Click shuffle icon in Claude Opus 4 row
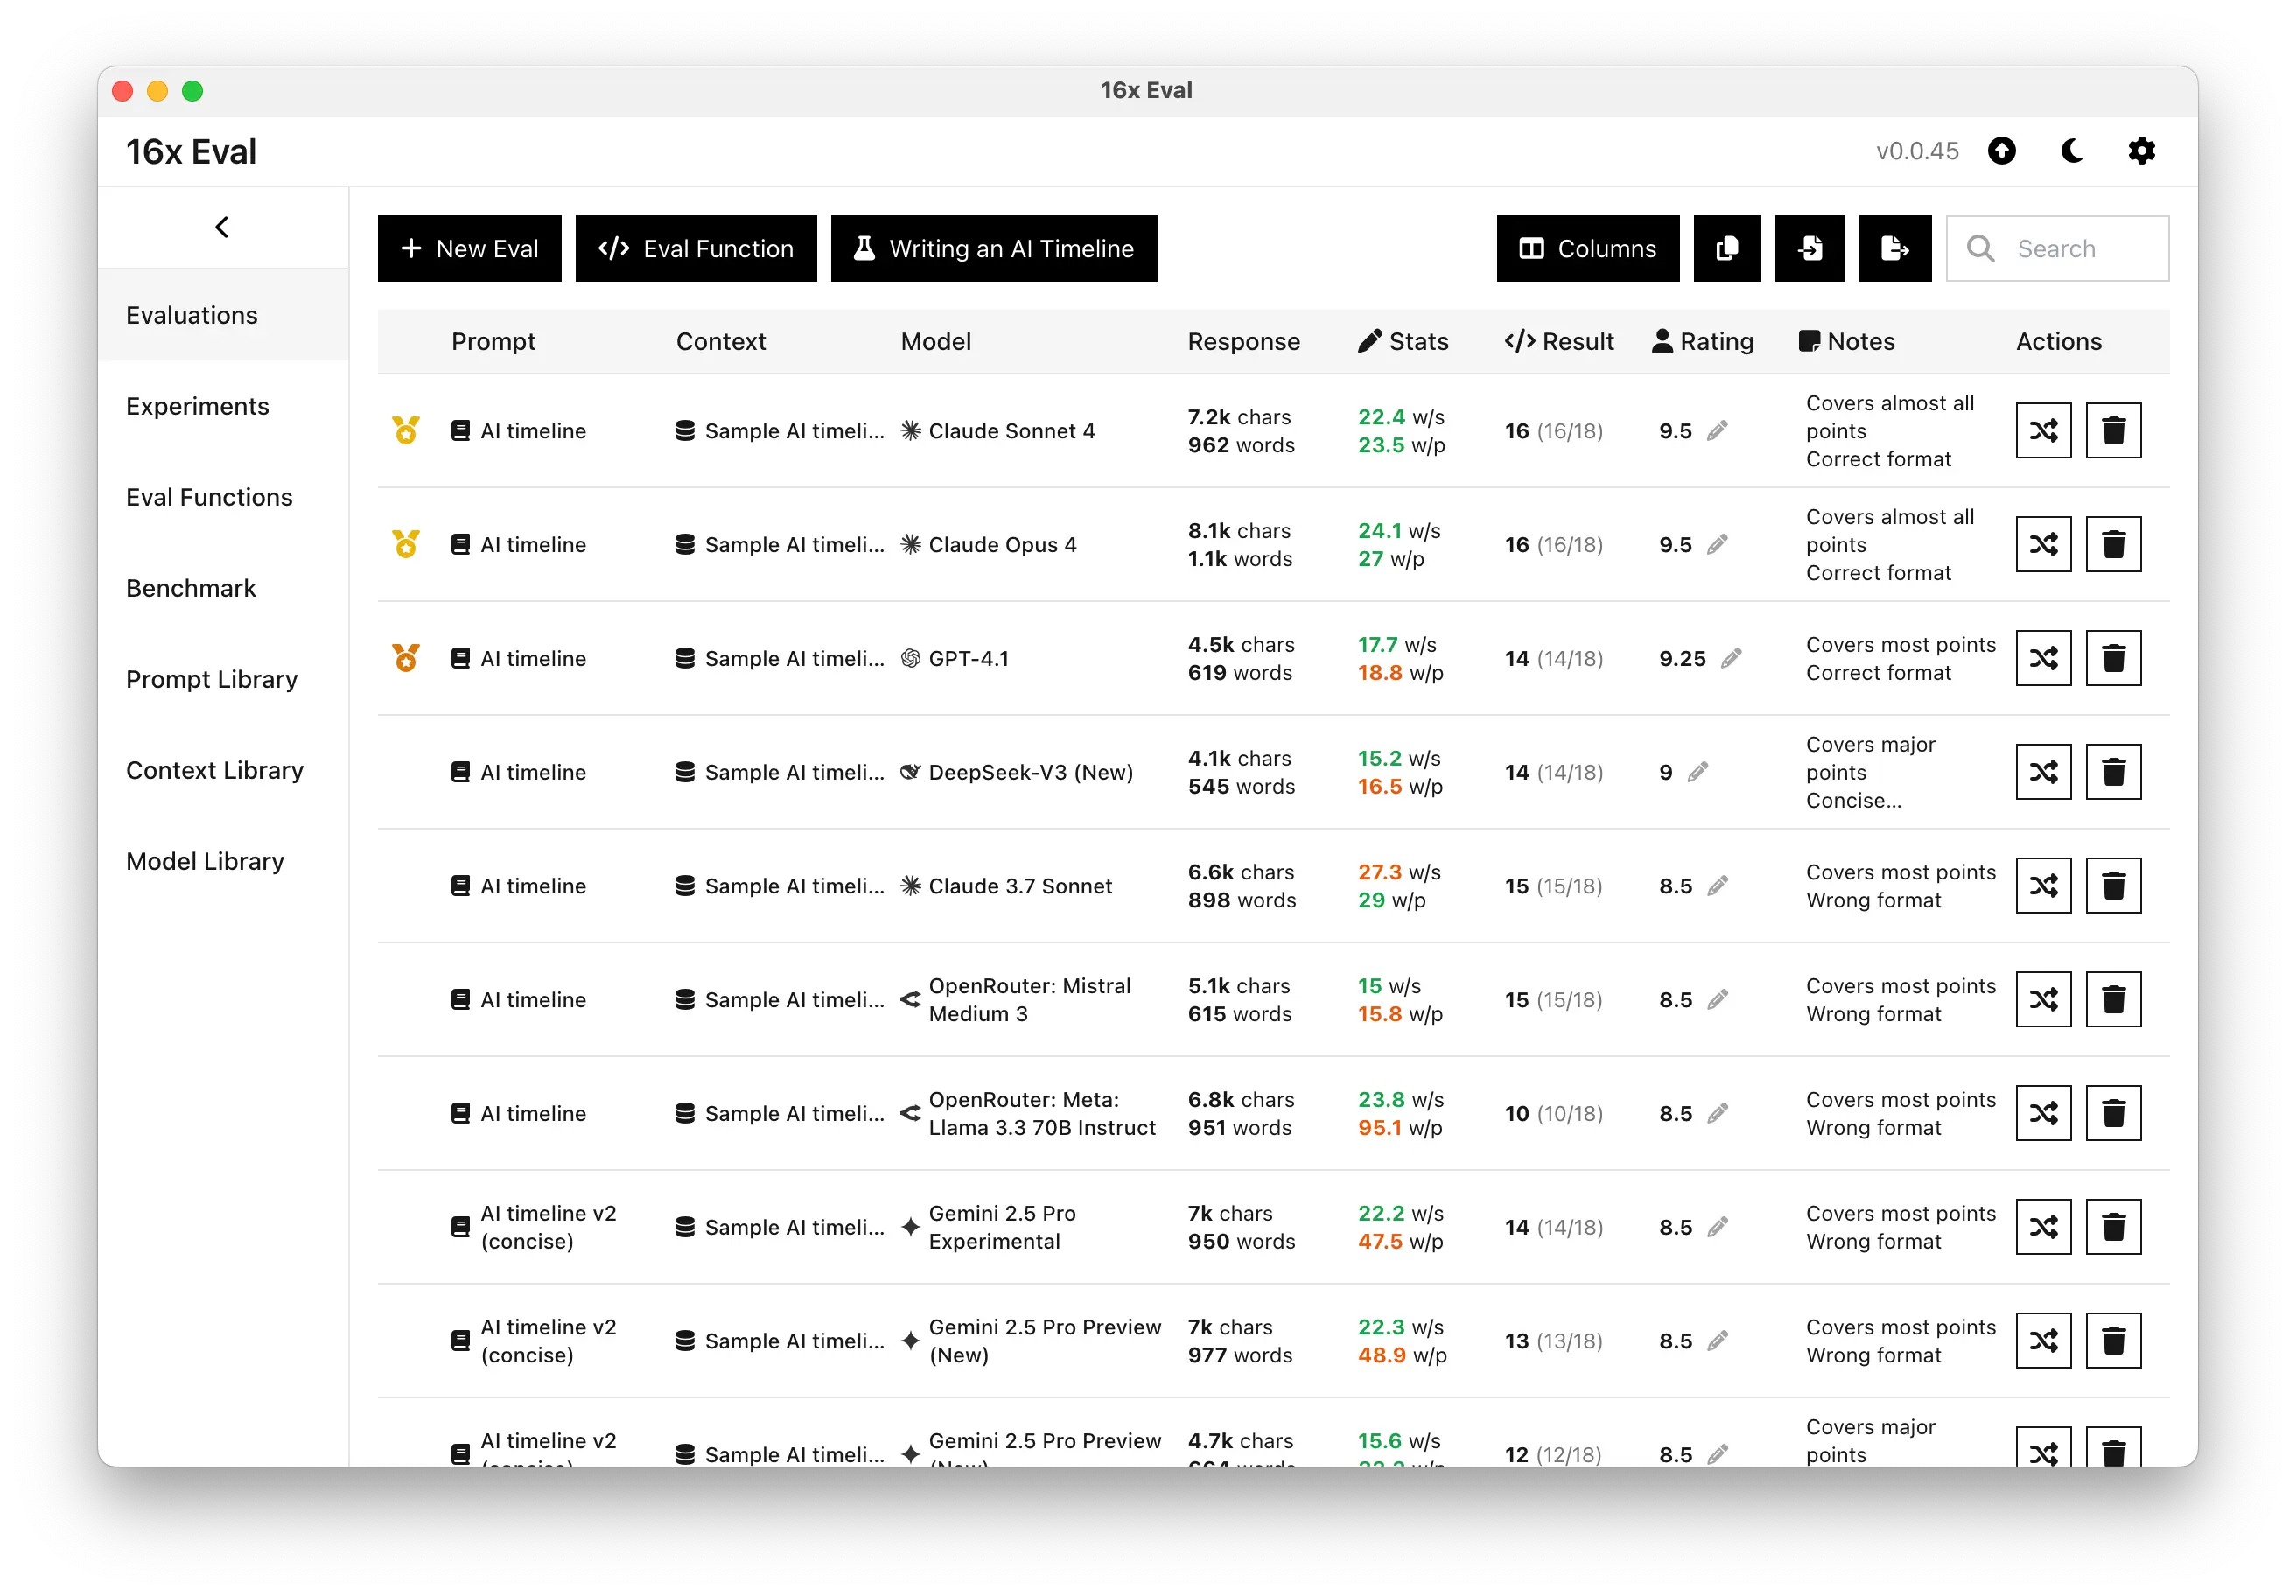This screenshot has width=2296, height=1596. (2044, 545)
